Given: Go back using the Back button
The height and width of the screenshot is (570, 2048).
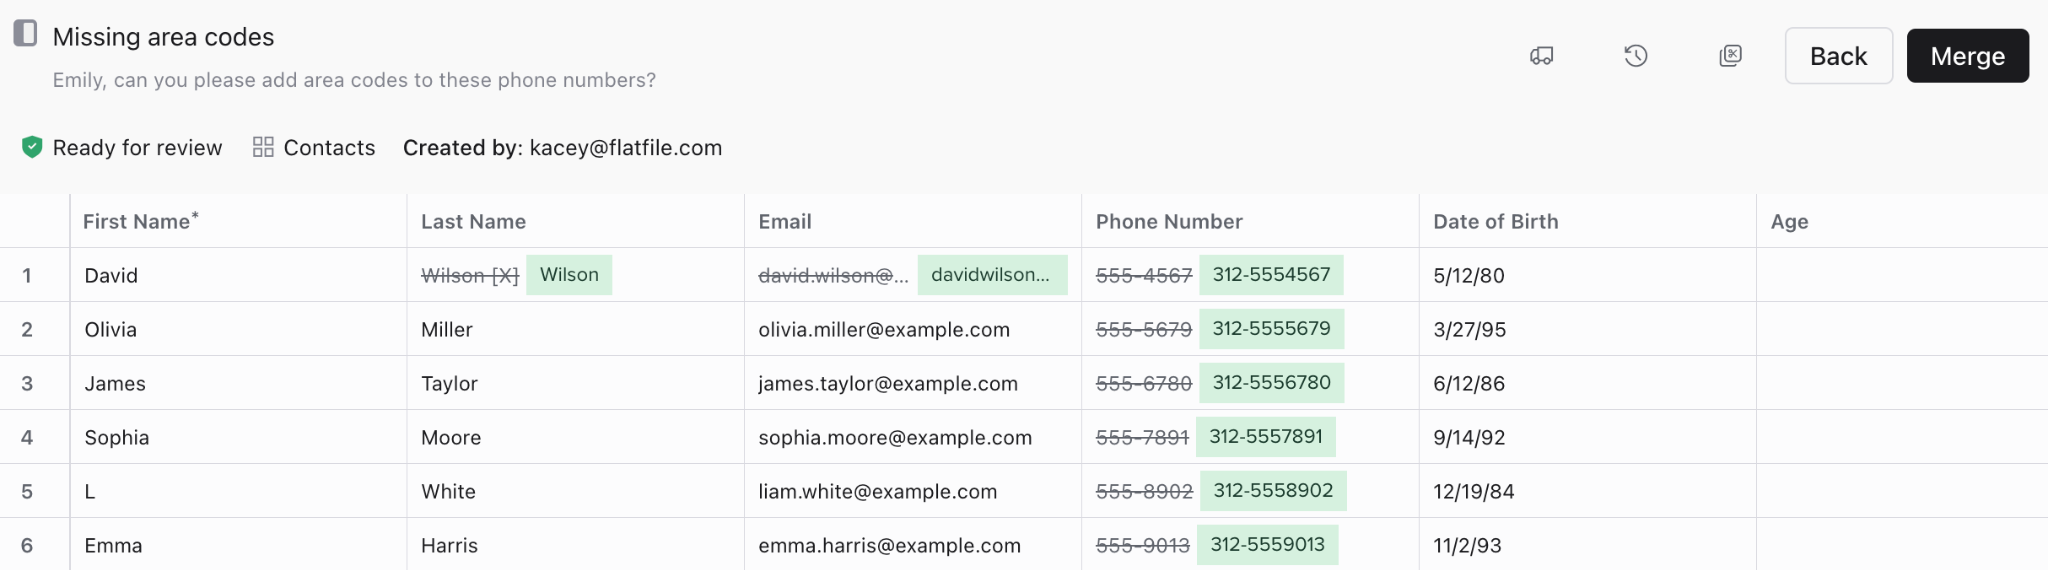Looking at the screenshot, I should 1838,56.
